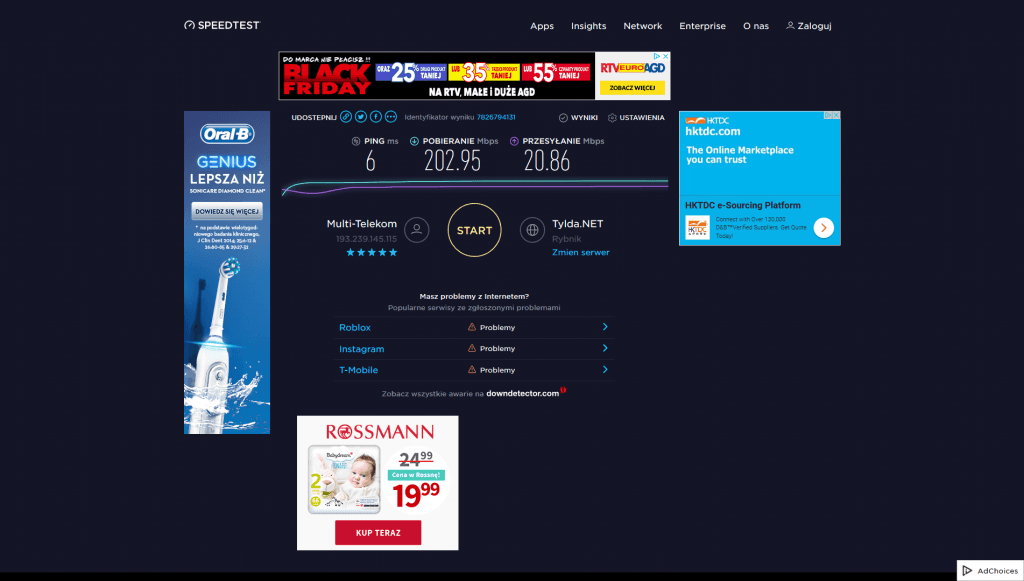Click the IP address 193.239.145.115
This screenshot has height=581, width=1024.
click(366, 239)
